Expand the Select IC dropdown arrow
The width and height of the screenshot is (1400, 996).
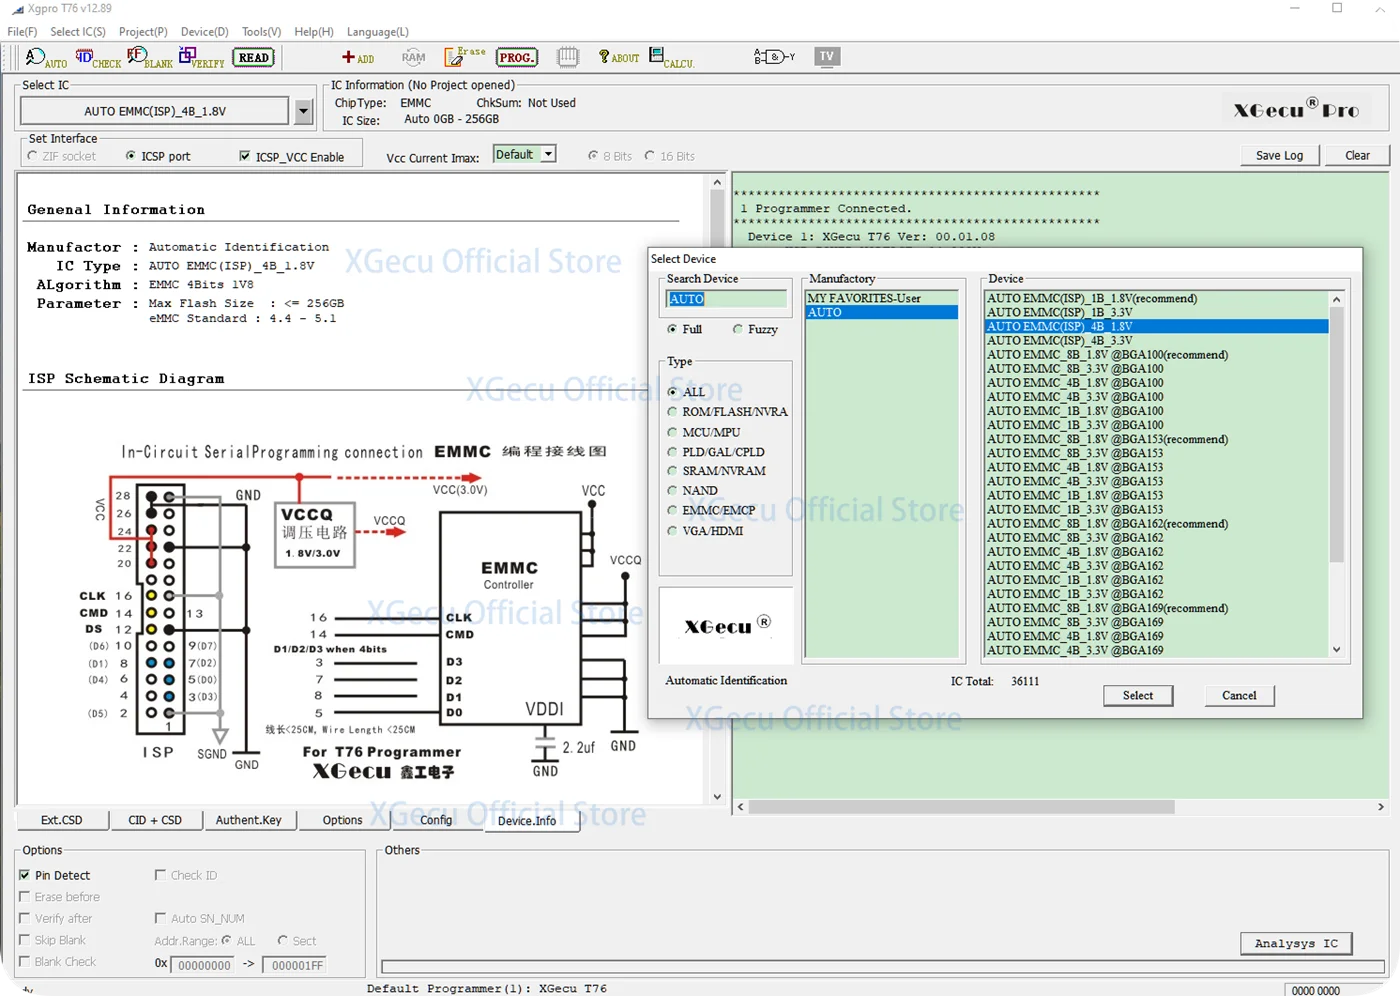pyautogui.click(x=304, y=111)
